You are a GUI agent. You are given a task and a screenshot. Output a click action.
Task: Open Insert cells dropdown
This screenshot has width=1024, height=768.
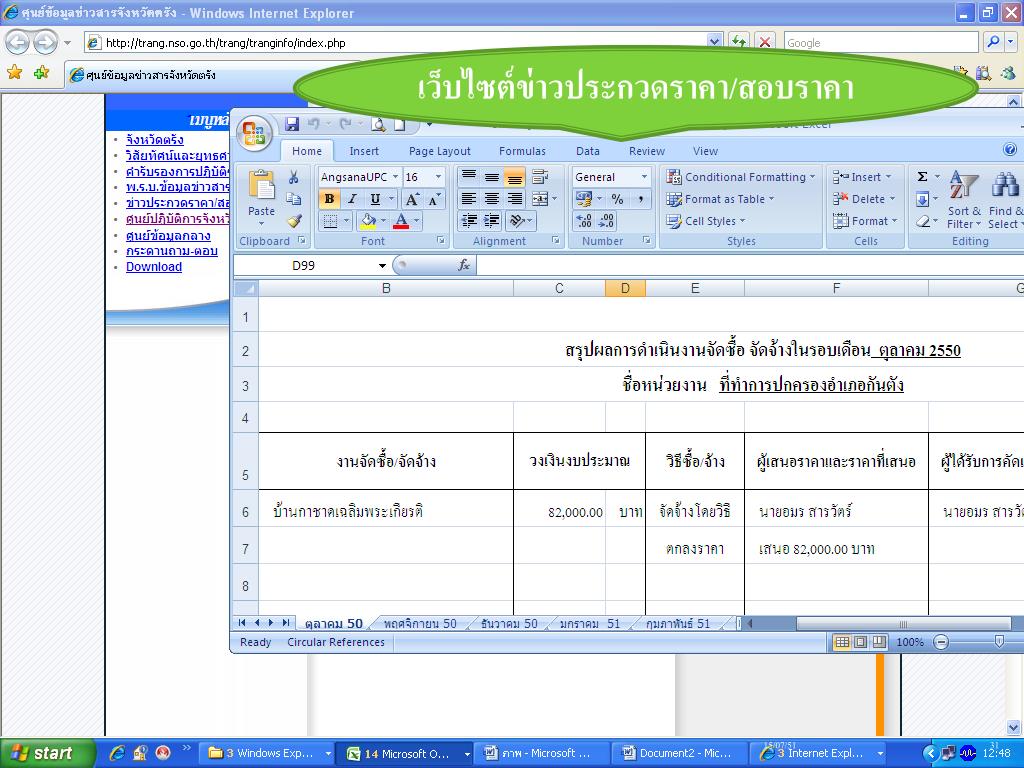[888, 177]
